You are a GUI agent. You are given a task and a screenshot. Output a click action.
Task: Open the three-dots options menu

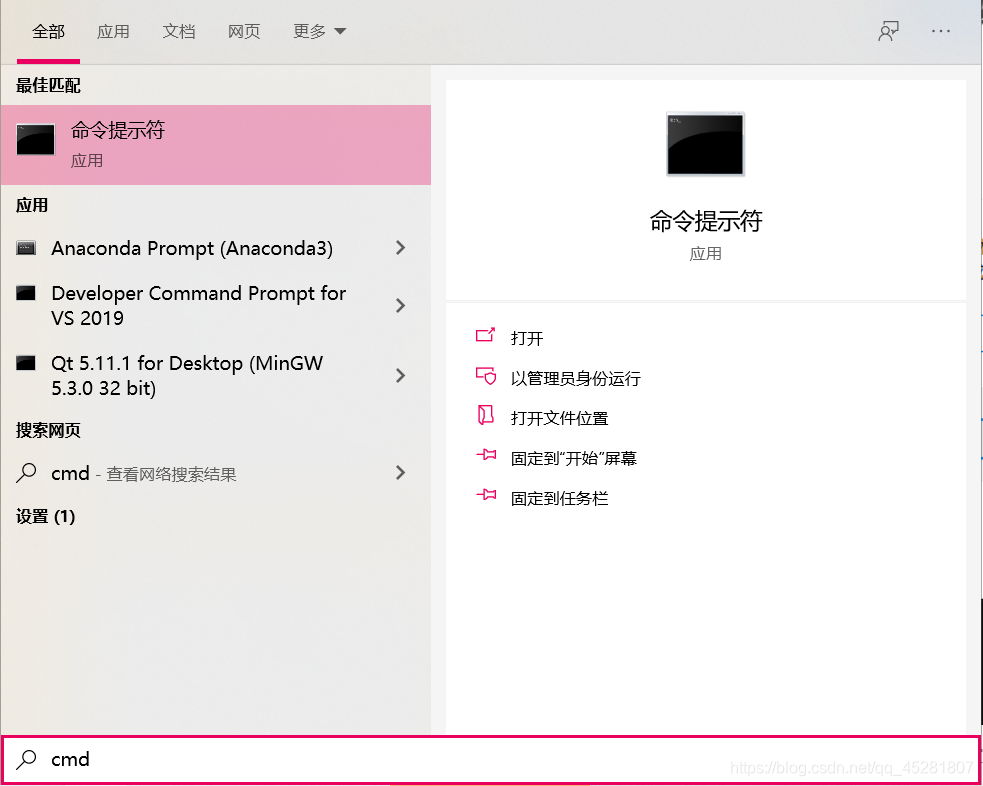coord(941,31)
